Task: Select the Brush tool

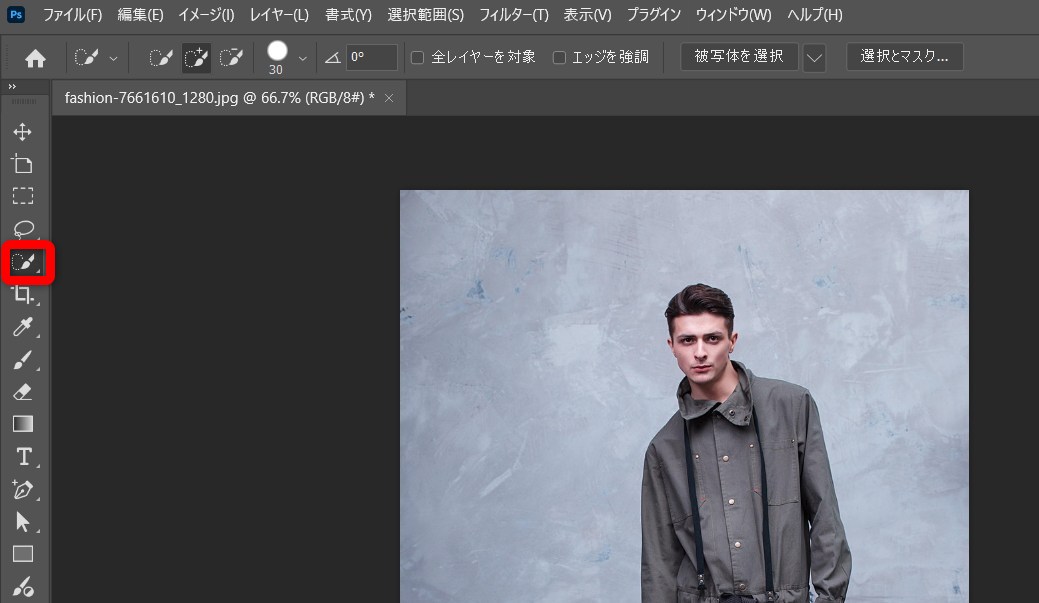Action: pyautogui.click(x=23, y=360)
